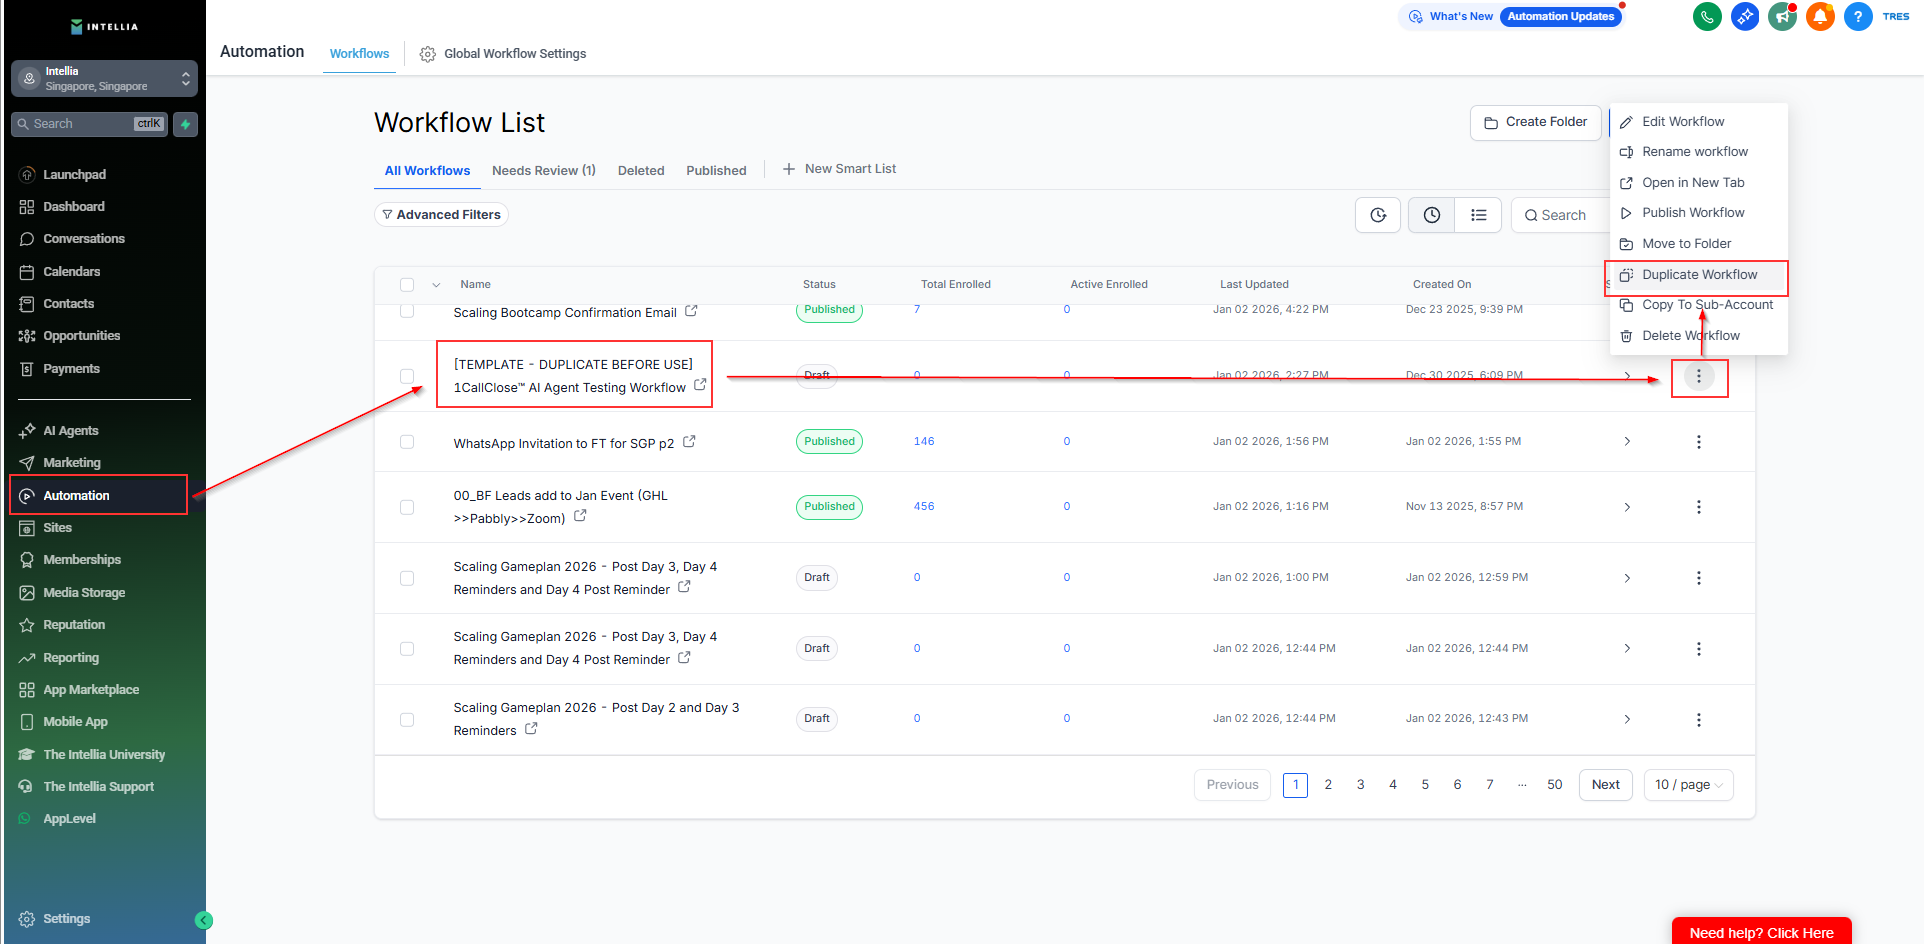Choose Duplicate Workflow from context menu
This screenshot has height=944, width=1924.
tap(1698, 275)
